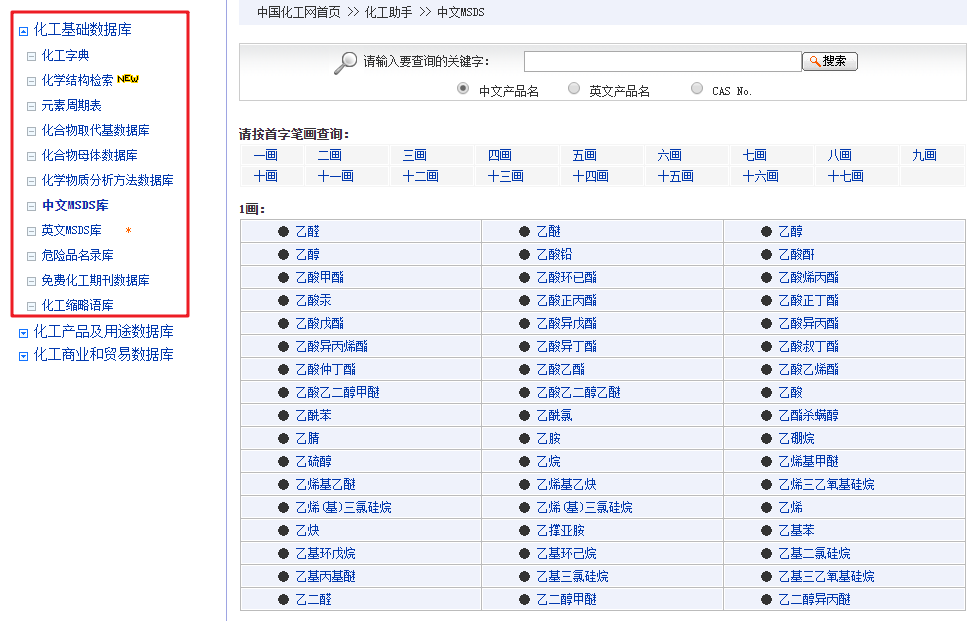This screenshot has width=973, height=621.
Task: Select 中文MSDS库 in the sidebar
Action: (x=75, y=205)
